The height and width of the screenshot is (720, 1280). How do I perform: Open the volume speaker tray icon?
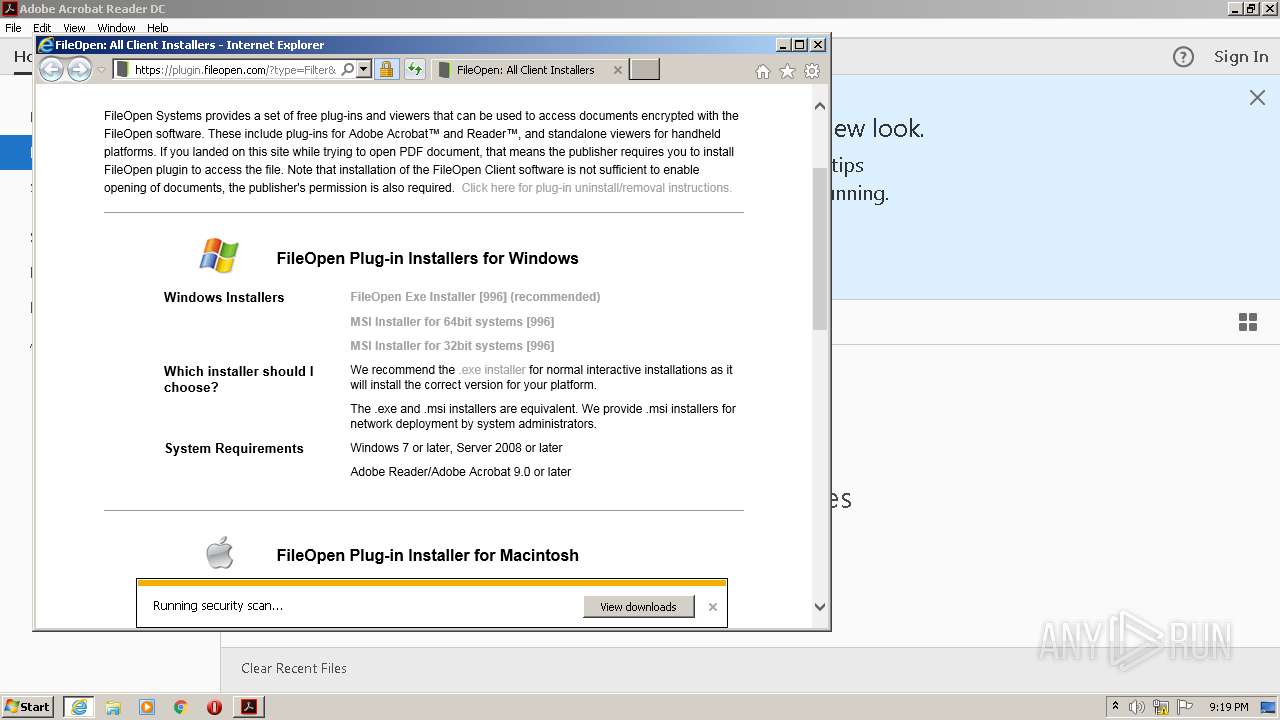point(1137,707)
